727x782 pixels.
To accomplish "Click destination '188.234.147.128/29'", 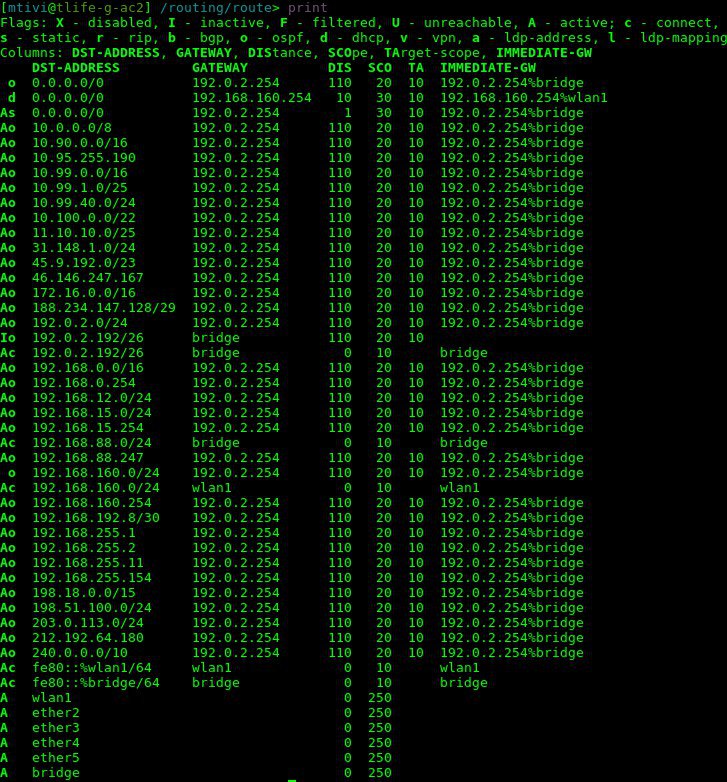I will pyautogui.click(x=104, y=307).
